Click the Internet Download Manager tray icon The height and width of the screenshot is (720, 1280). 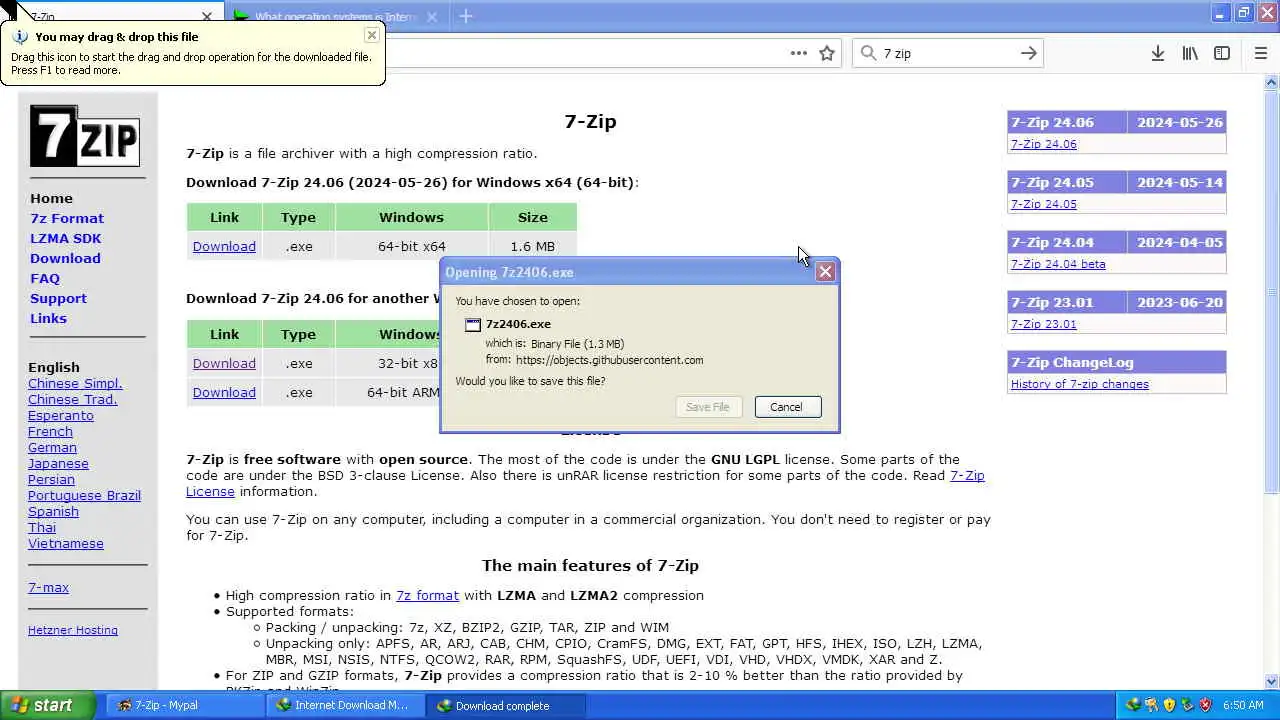coord(1133,705)
